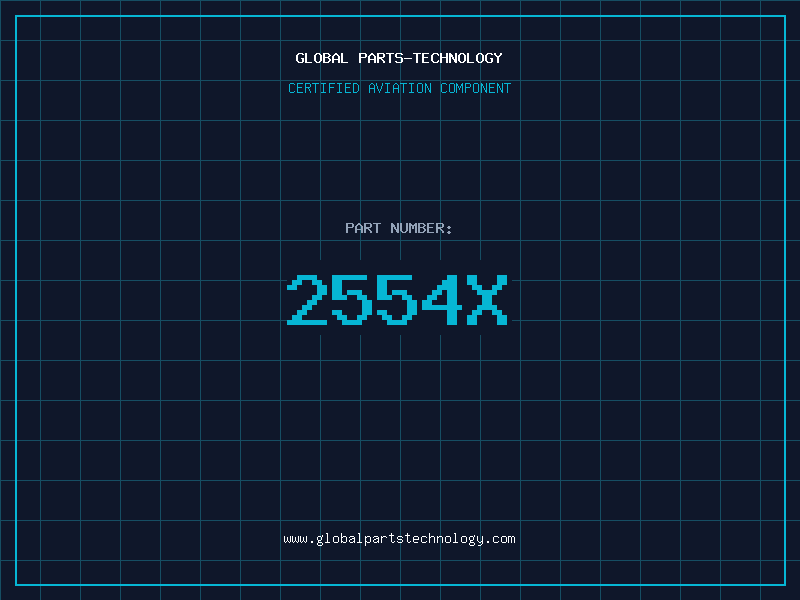Click the PART NUMBER: label
The image size is (800, 600).
click(x=399, y=228)
